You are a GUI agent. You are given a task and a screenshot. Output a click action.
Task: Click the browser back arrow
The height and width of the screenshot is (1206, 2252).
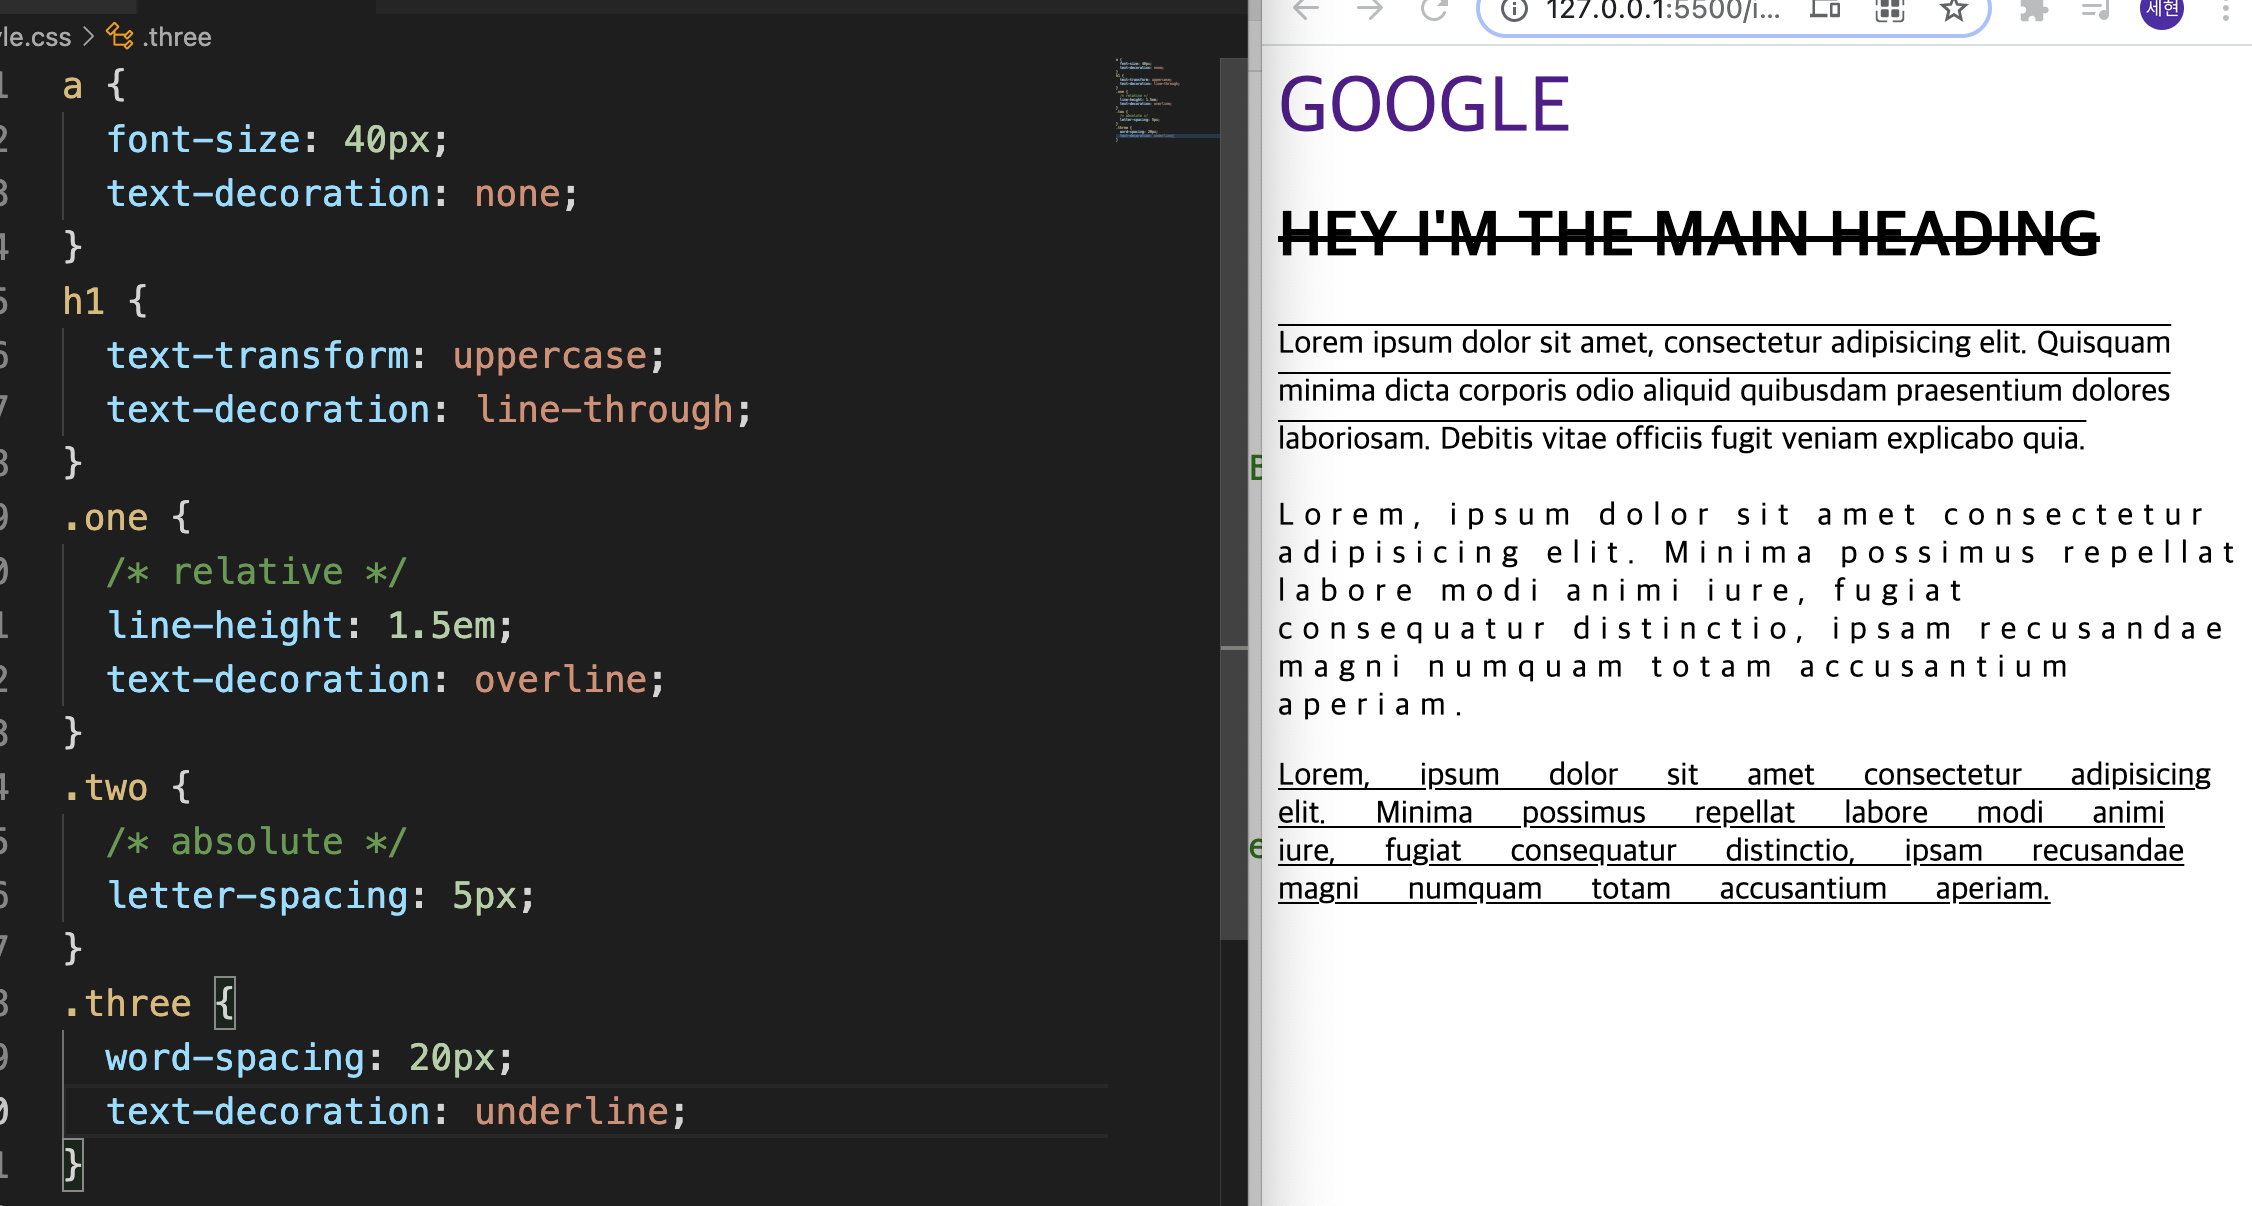tap(1306, 10)
